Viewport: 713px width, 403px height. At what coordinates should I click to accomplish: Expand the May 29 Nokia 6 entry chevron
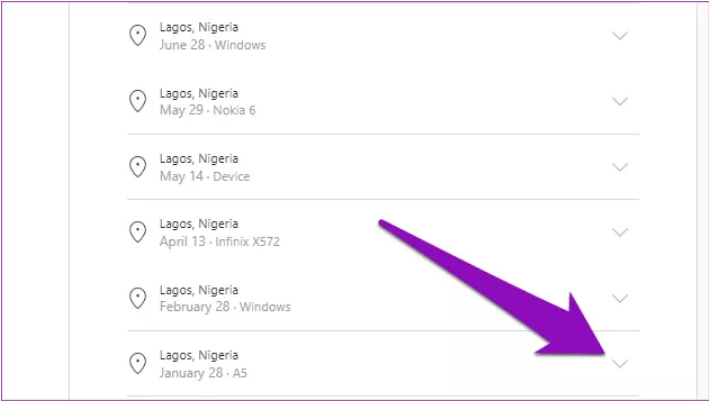click(x=620, y=101)
